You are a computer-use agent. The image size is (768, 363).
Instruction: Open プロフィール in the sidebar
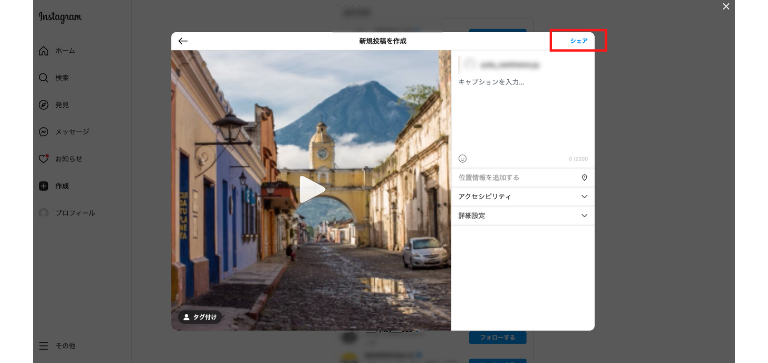coord(67,213)
